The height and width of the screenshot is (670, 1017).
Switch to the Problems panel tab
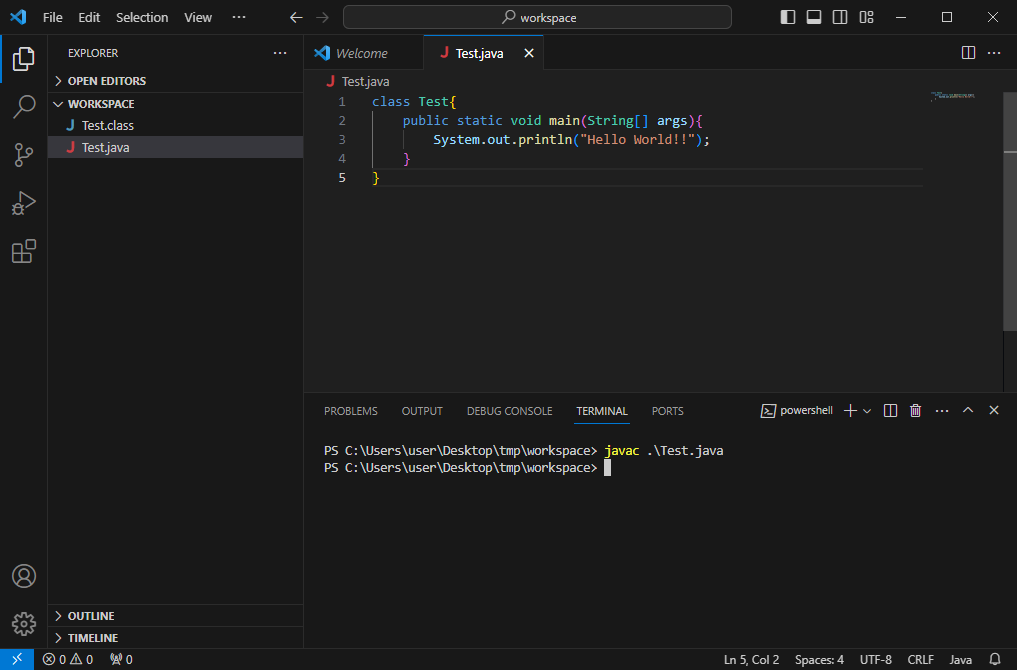pos(351,411)
